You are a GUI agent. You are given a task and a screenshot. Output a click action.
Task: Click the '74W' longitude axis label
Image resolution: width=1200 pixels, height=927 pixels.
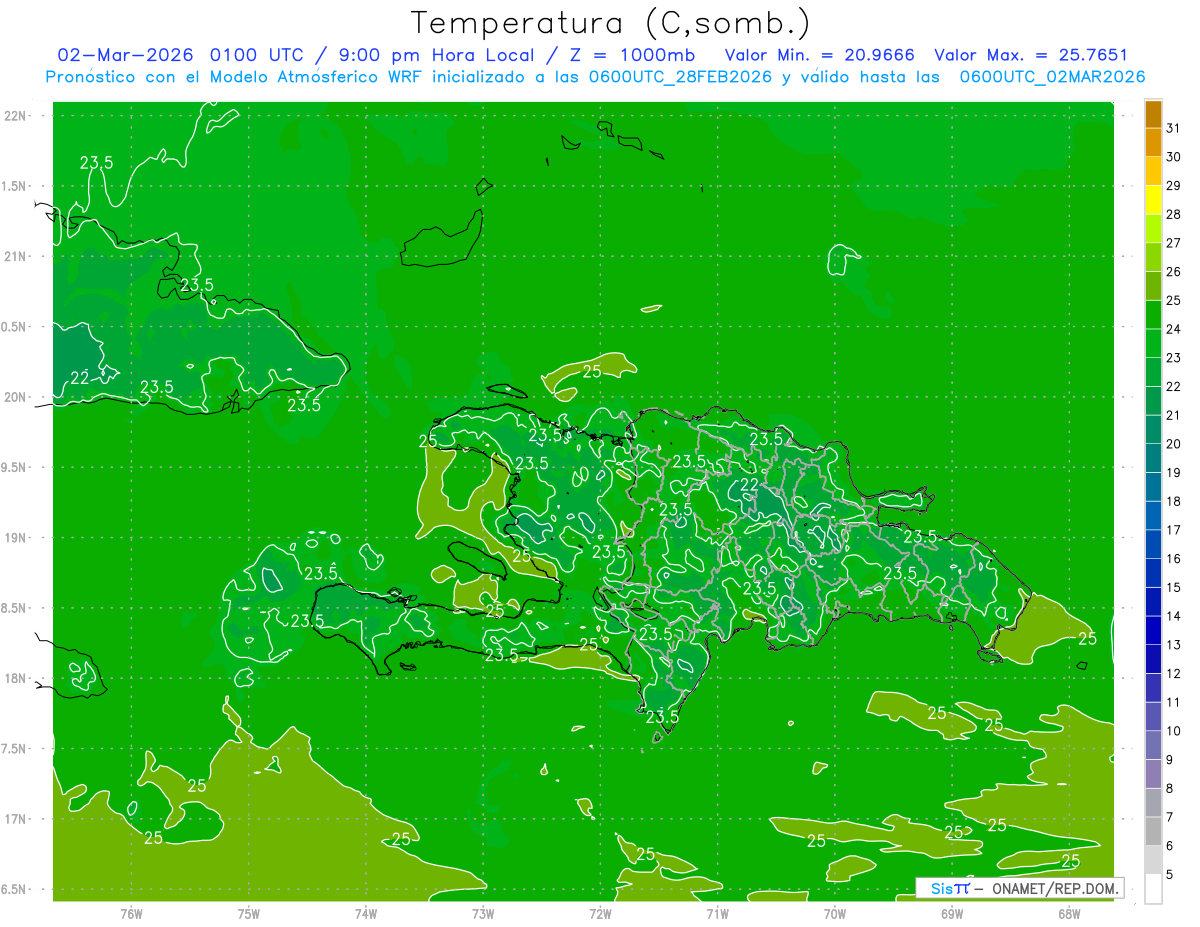pyautogui.click(x=365, y=914)
